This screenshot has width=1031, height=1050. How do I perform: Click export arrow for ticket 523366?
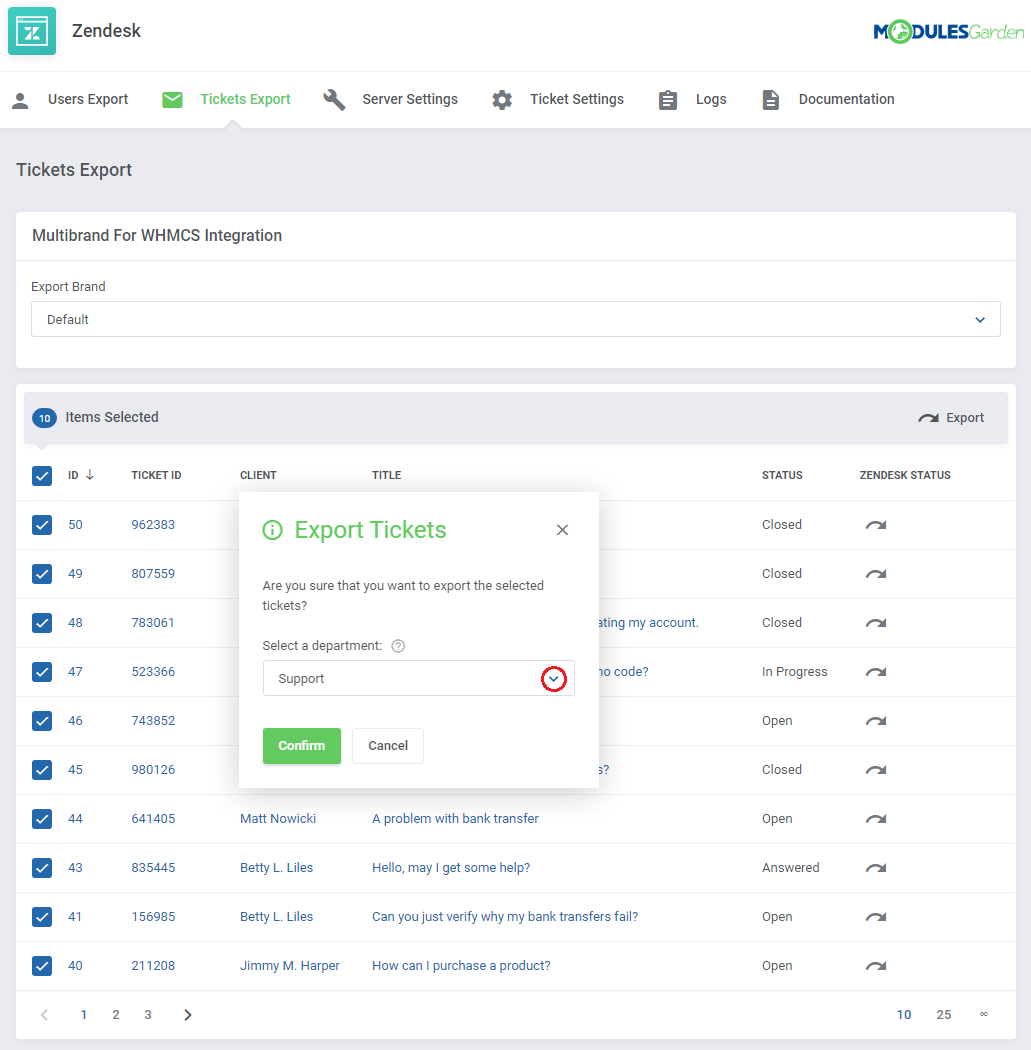(x=876, y=672)
